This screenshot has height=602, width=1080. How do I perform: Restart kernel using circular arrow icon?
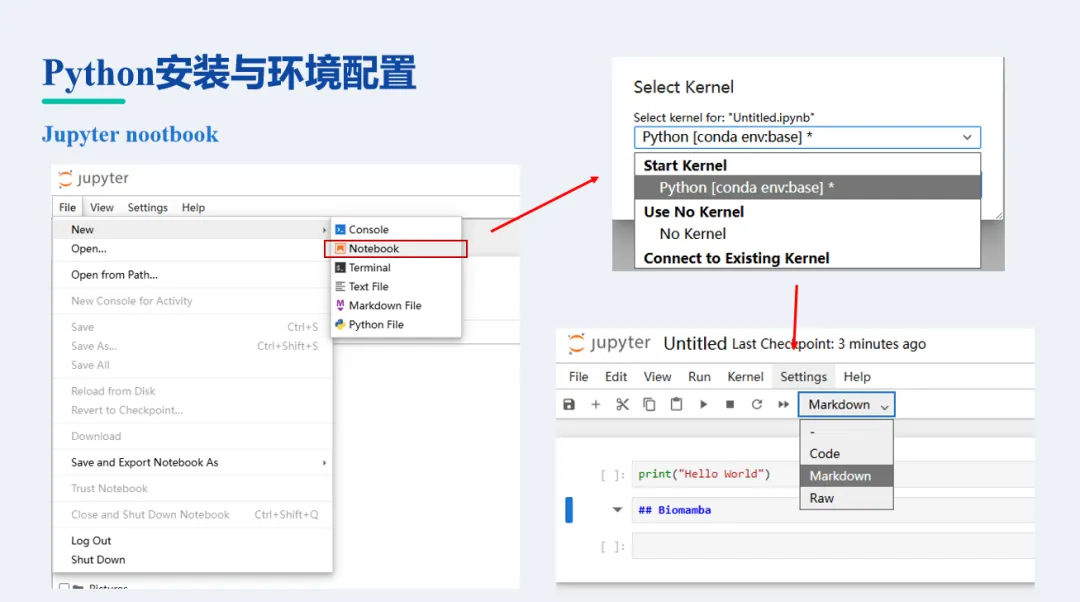(757, 404)
